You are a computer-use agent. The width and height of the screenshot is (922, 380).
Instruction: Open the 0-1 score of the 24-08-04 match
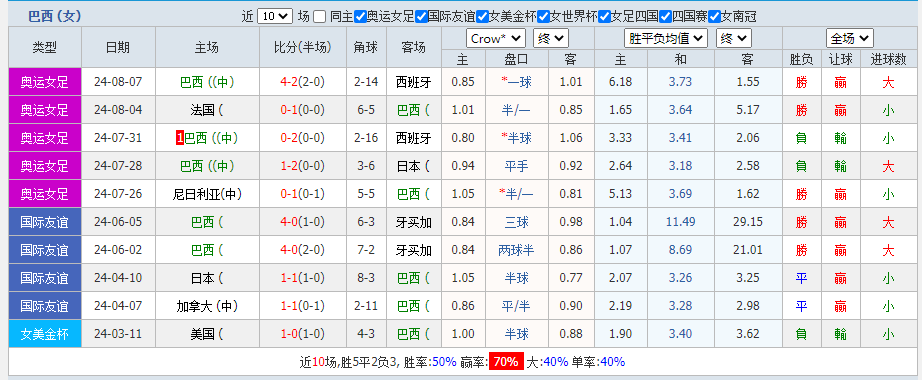click(289, 109)
